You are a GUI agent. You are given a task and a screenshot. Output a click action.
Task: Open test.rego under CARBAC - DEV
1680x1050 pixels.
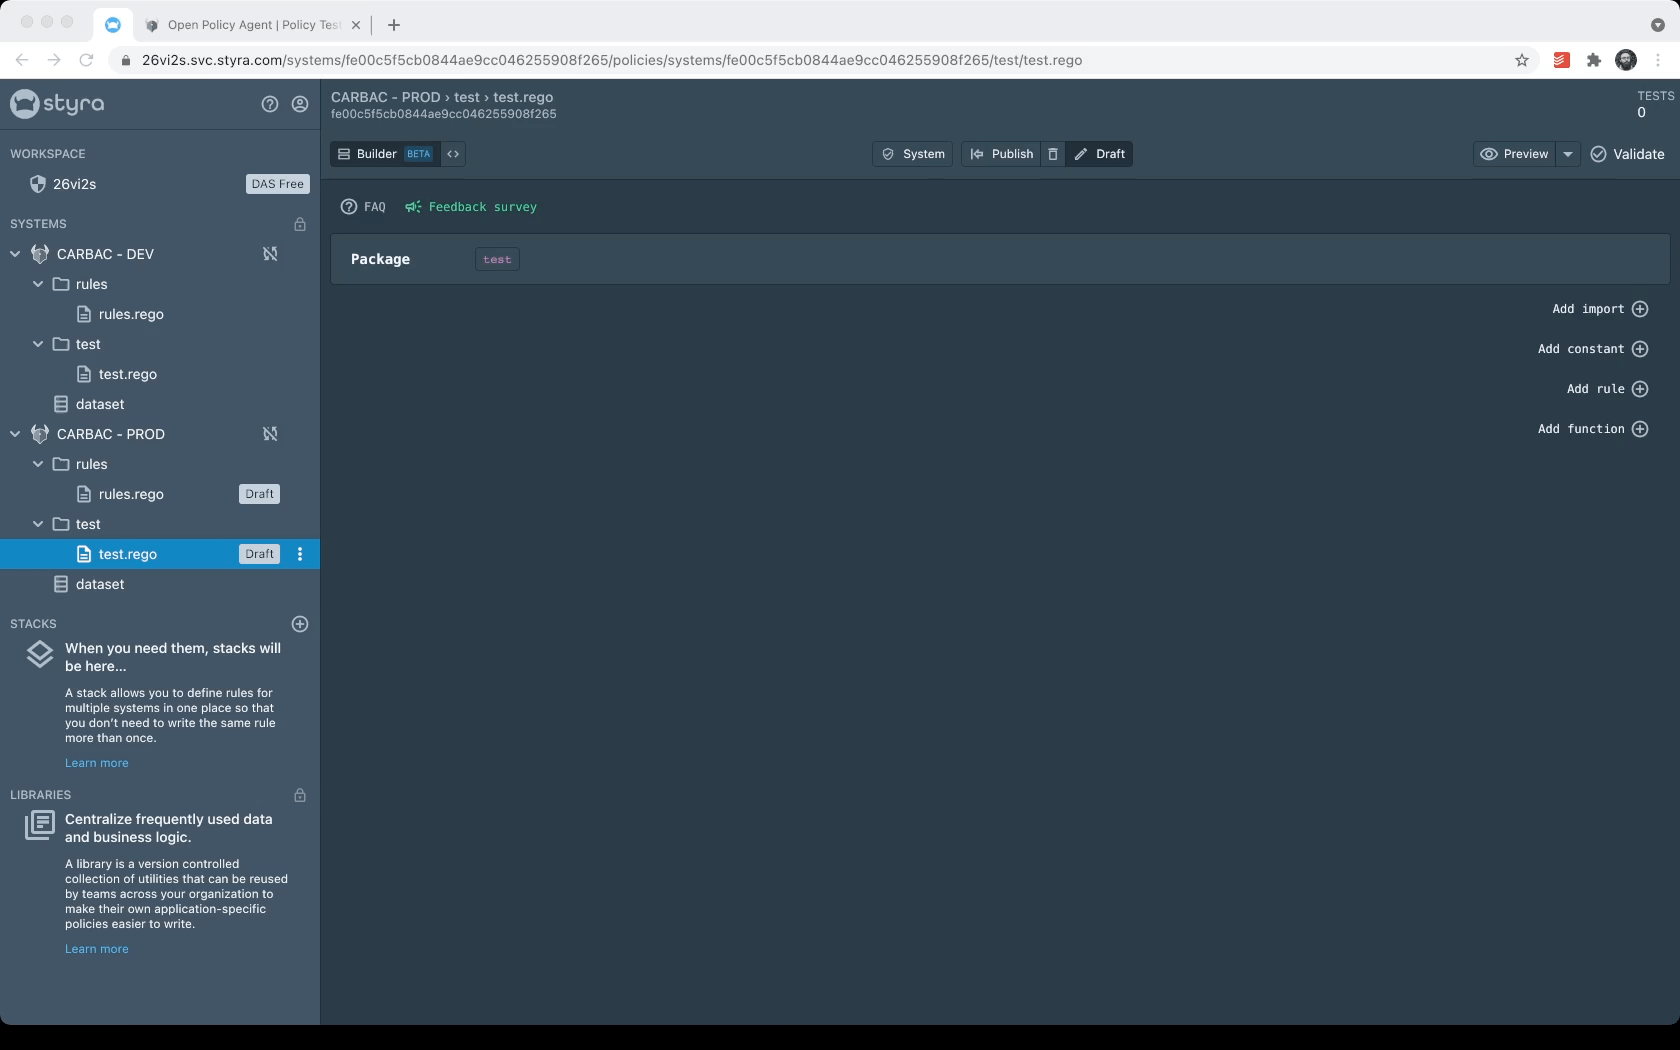127,374
